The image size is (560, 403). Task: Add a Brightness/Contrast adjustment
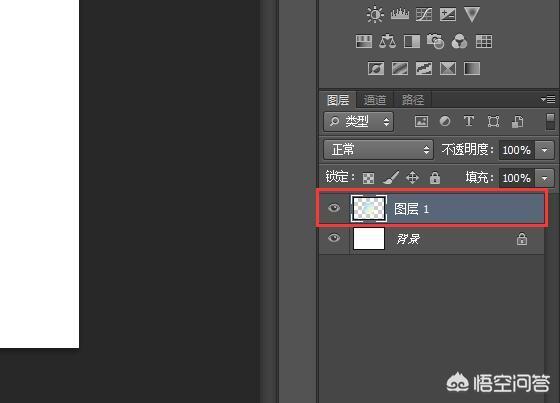click(375, 15)
